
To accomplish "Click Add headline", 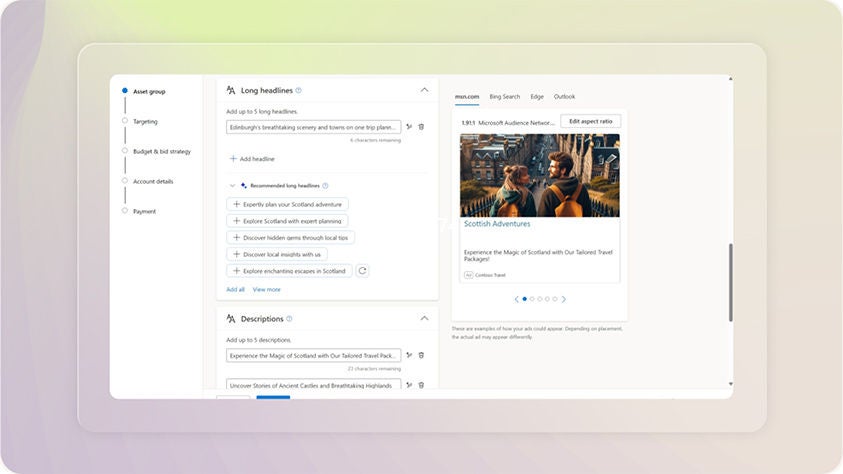I will coord(252,159).
